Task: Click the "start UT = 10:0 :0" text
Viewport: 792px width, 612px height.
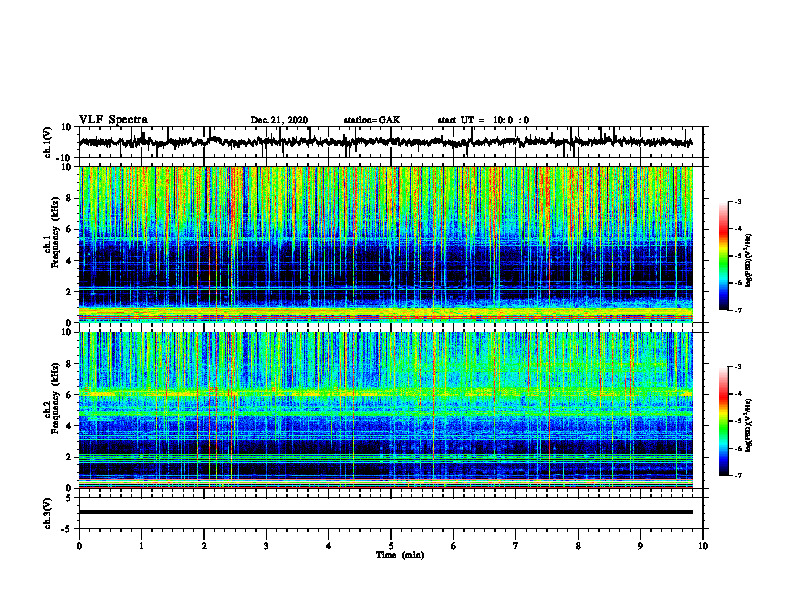Action: click(x=483, y=120)
